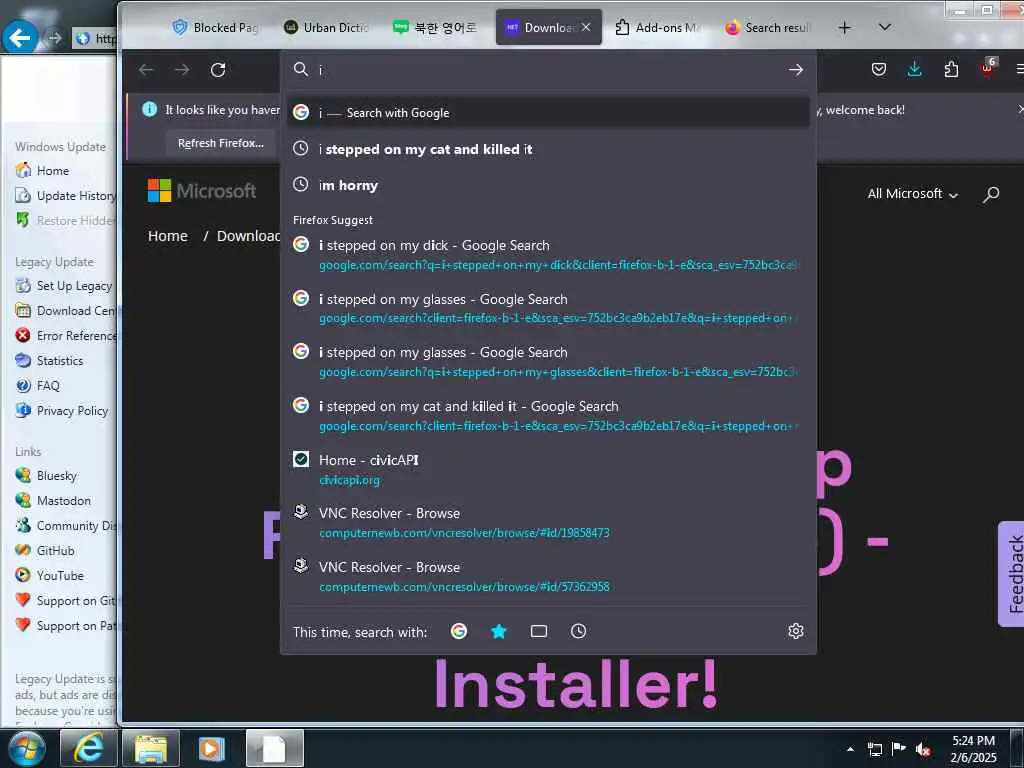Open 'i stepped on my cat and killed it - Google Search'
The width and height of the screenshot is (1024, 768).
point(549,415)
